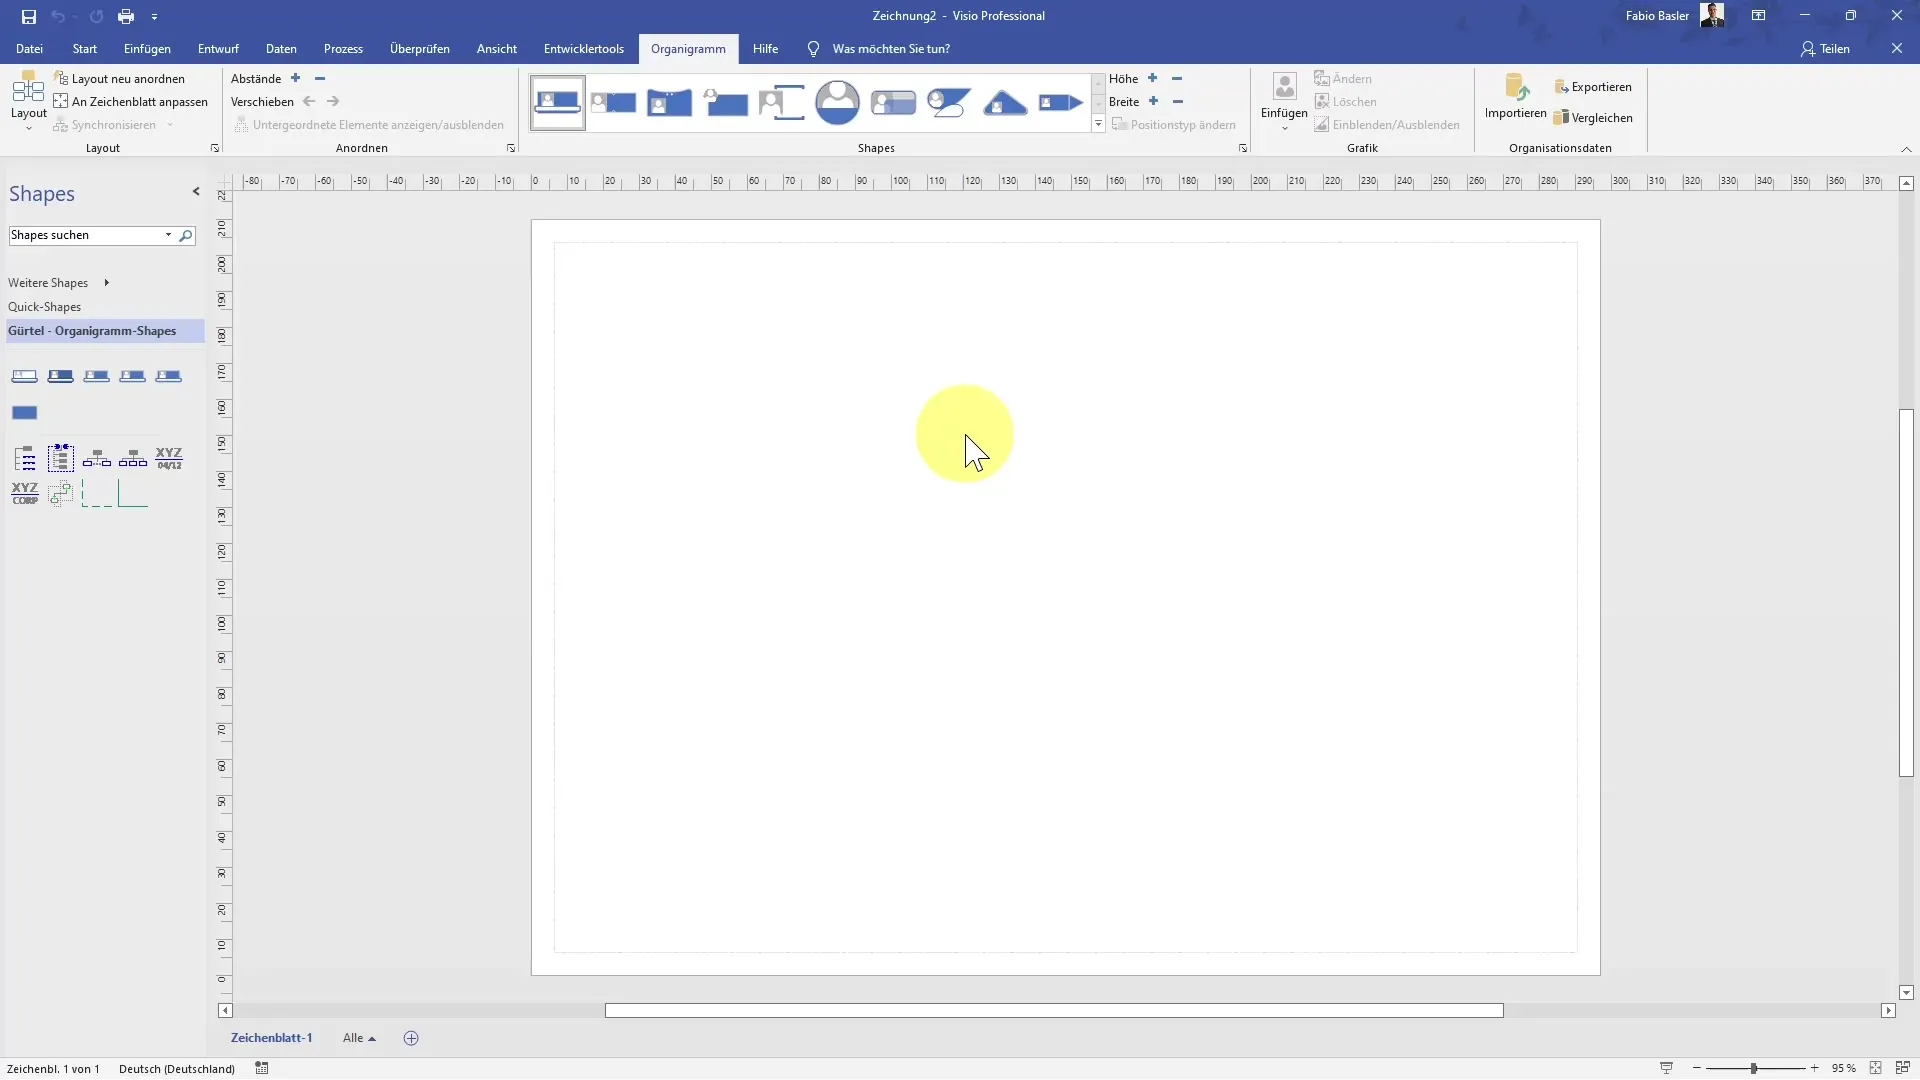Move shape left with Verschieben left arrow

click(x=309, y=101)
